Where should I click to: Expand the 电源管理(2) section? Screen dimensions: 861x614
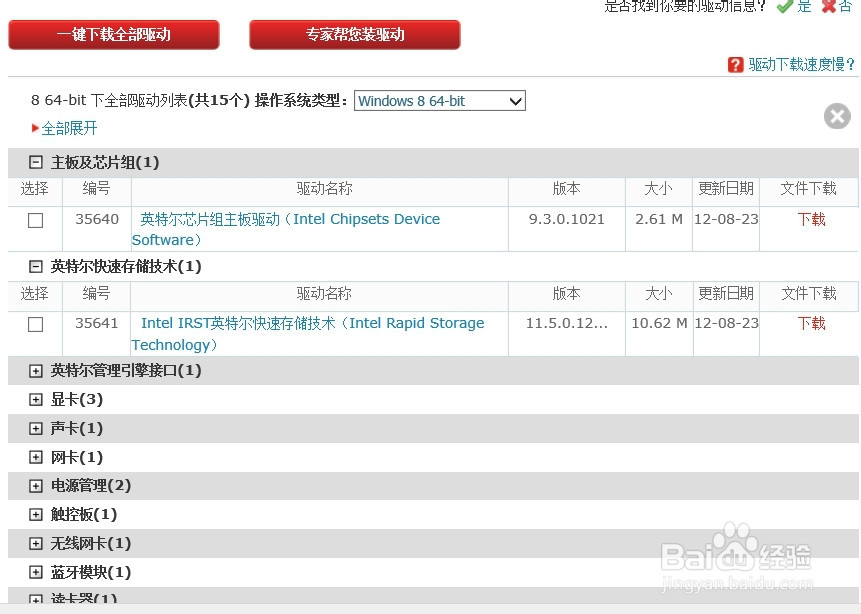point(36,486)
